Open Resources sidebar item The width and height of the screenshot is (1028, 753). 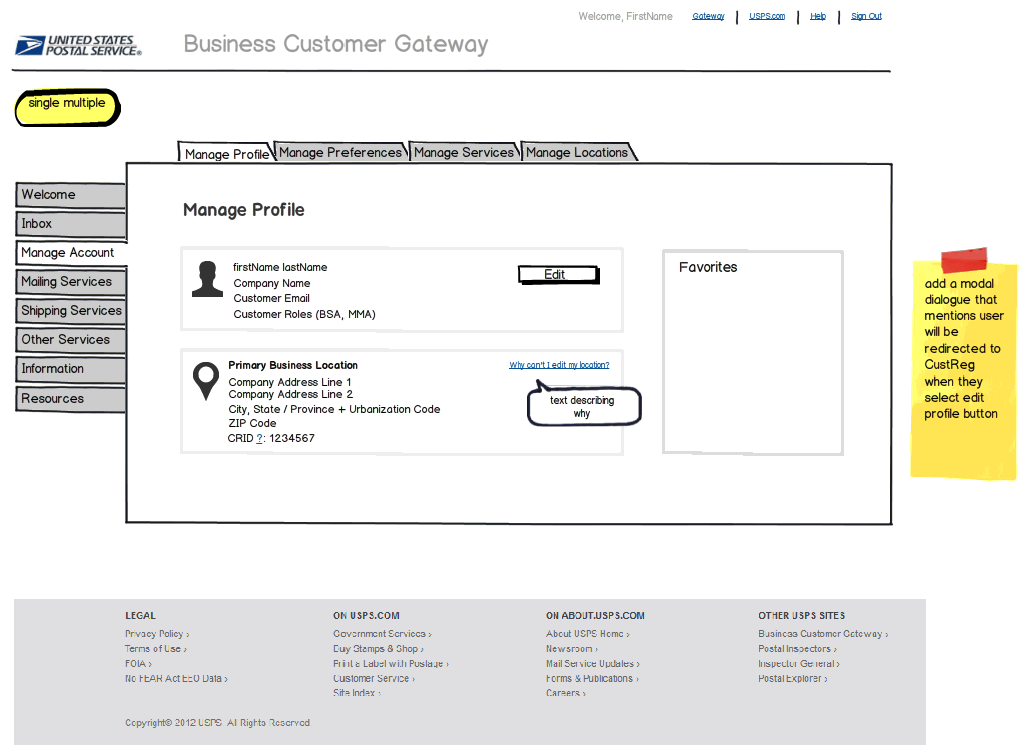70,398
